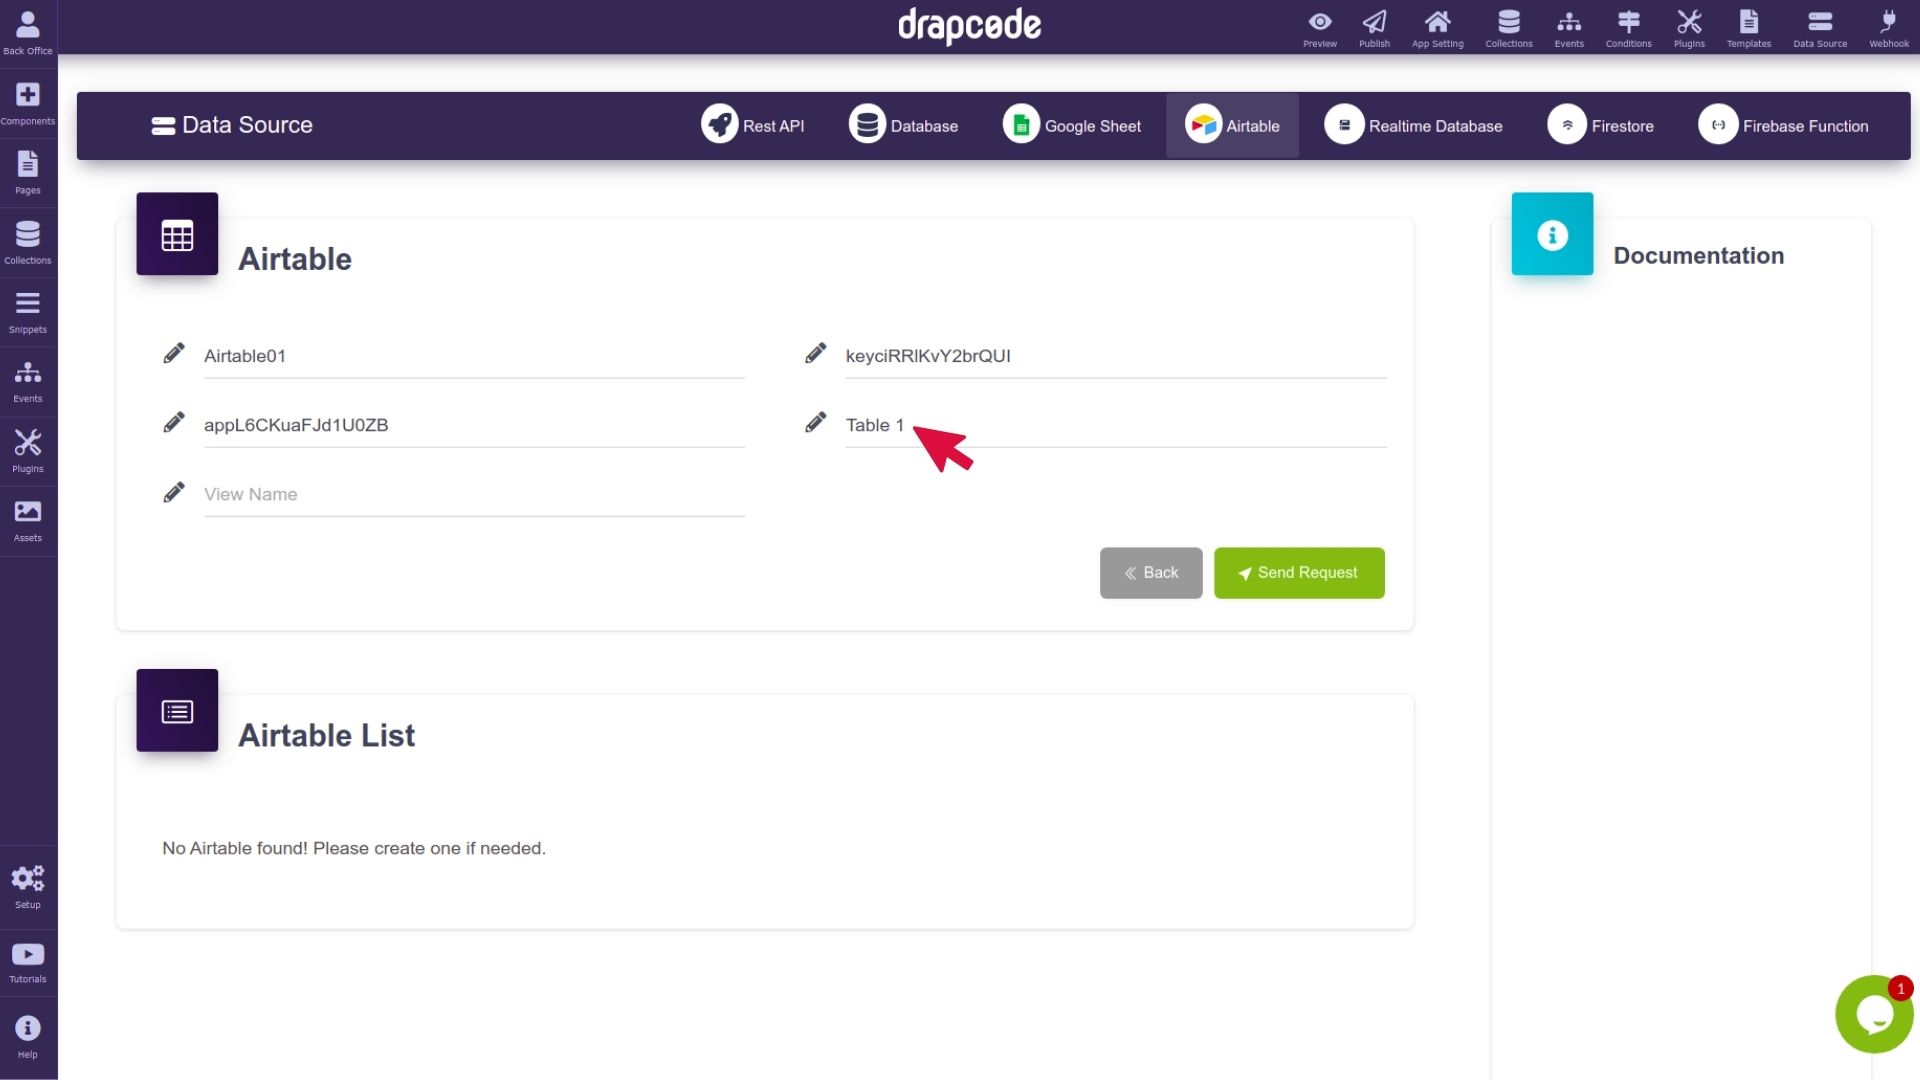Open Events from the top bar

1569,28
